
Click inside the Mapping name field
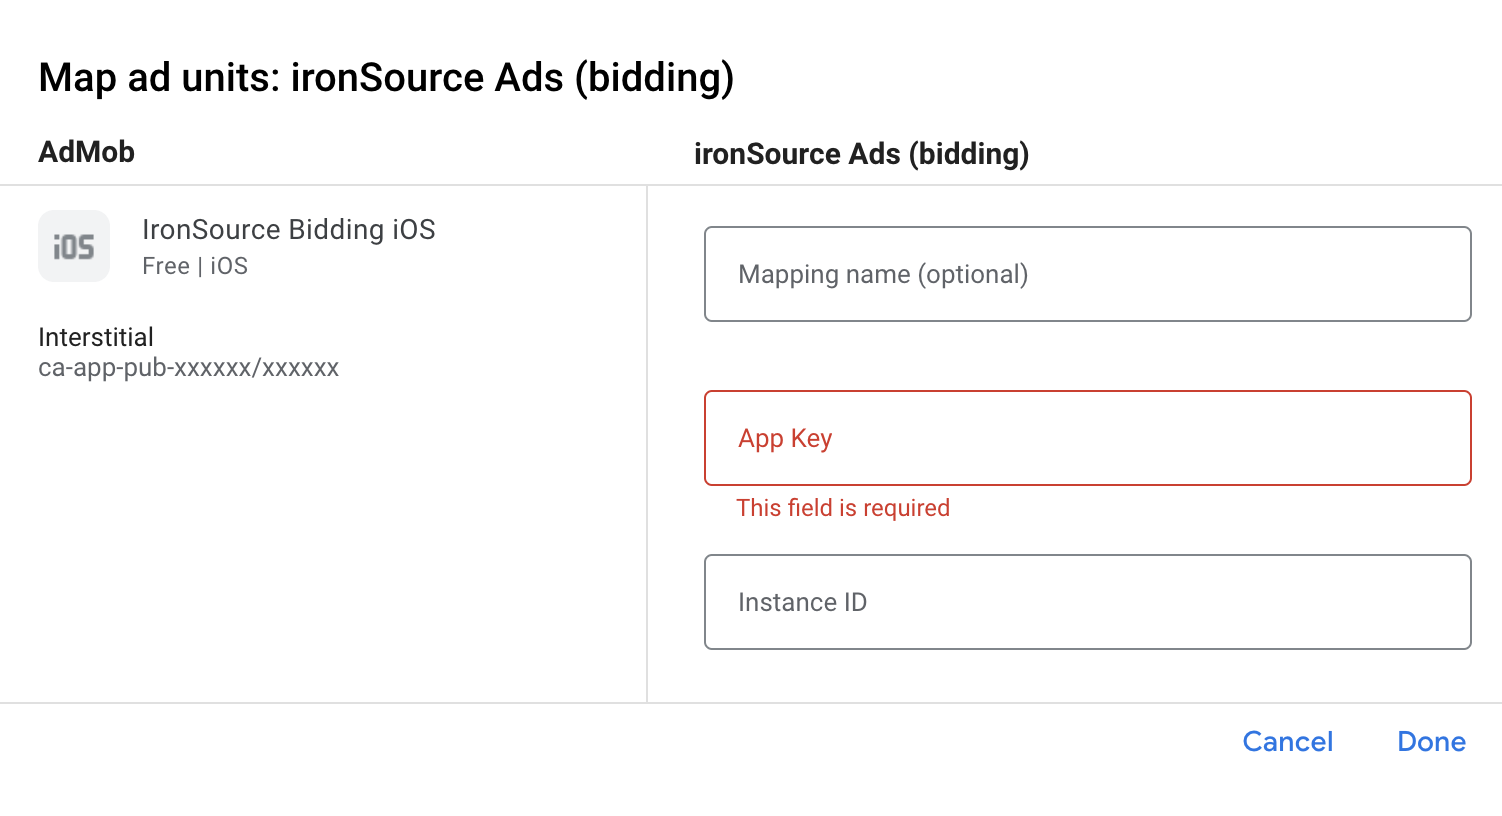click(x=1088, y=274)
